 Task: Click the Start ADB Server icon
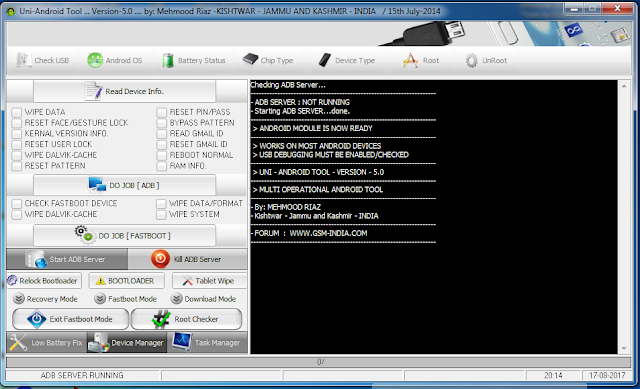[x=36, y=259]
